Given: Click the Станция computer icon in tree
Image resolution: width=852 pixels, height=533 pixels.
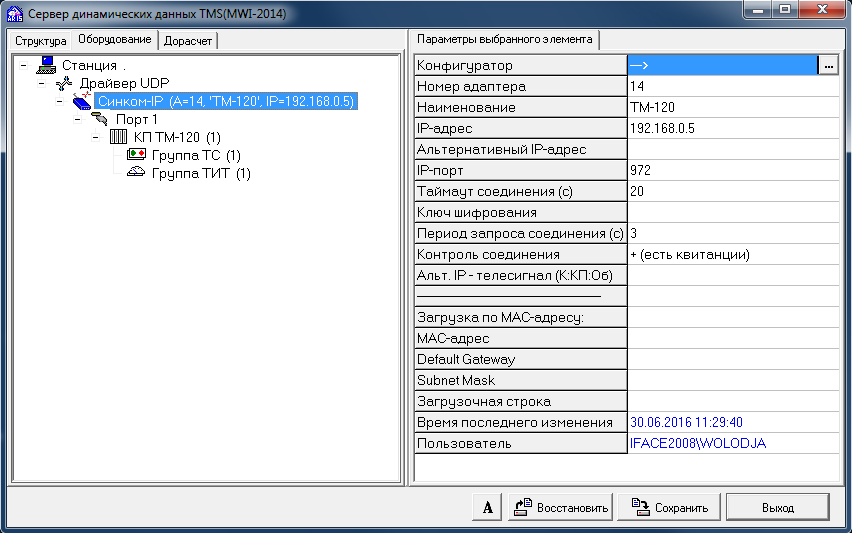Looking at the screenshot, I should pos(46,66).
